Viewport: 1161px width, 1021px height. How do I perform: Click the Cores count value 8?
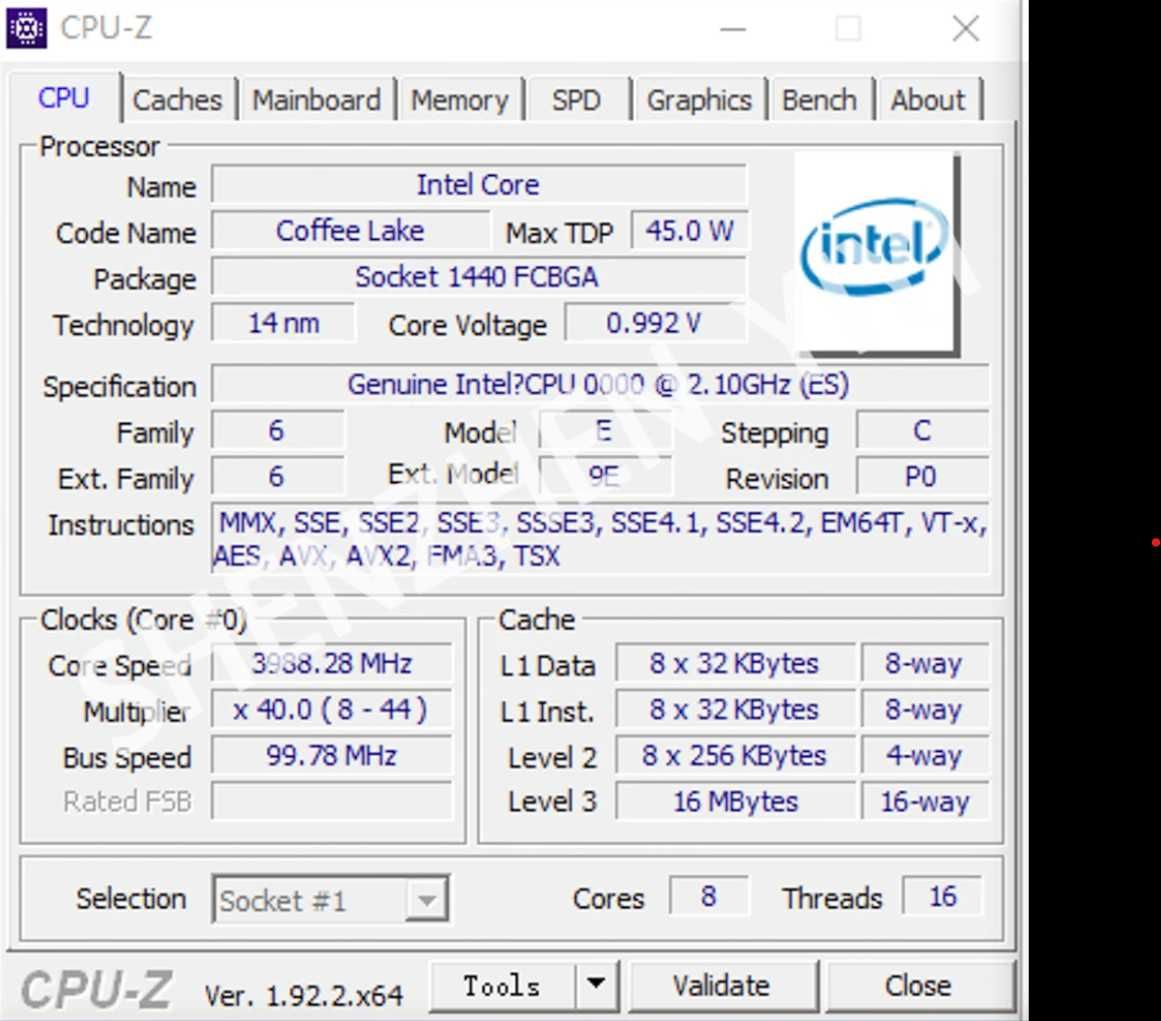coord(709,896)
